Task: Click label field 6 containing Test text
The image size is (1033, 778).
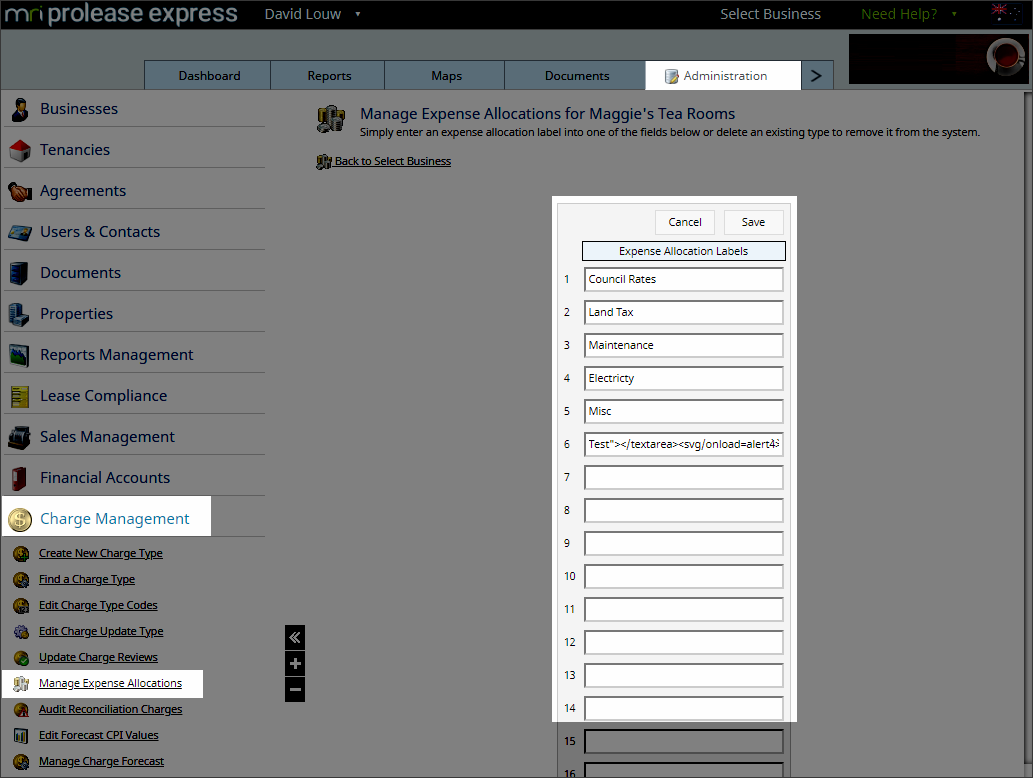Action: 684,444
